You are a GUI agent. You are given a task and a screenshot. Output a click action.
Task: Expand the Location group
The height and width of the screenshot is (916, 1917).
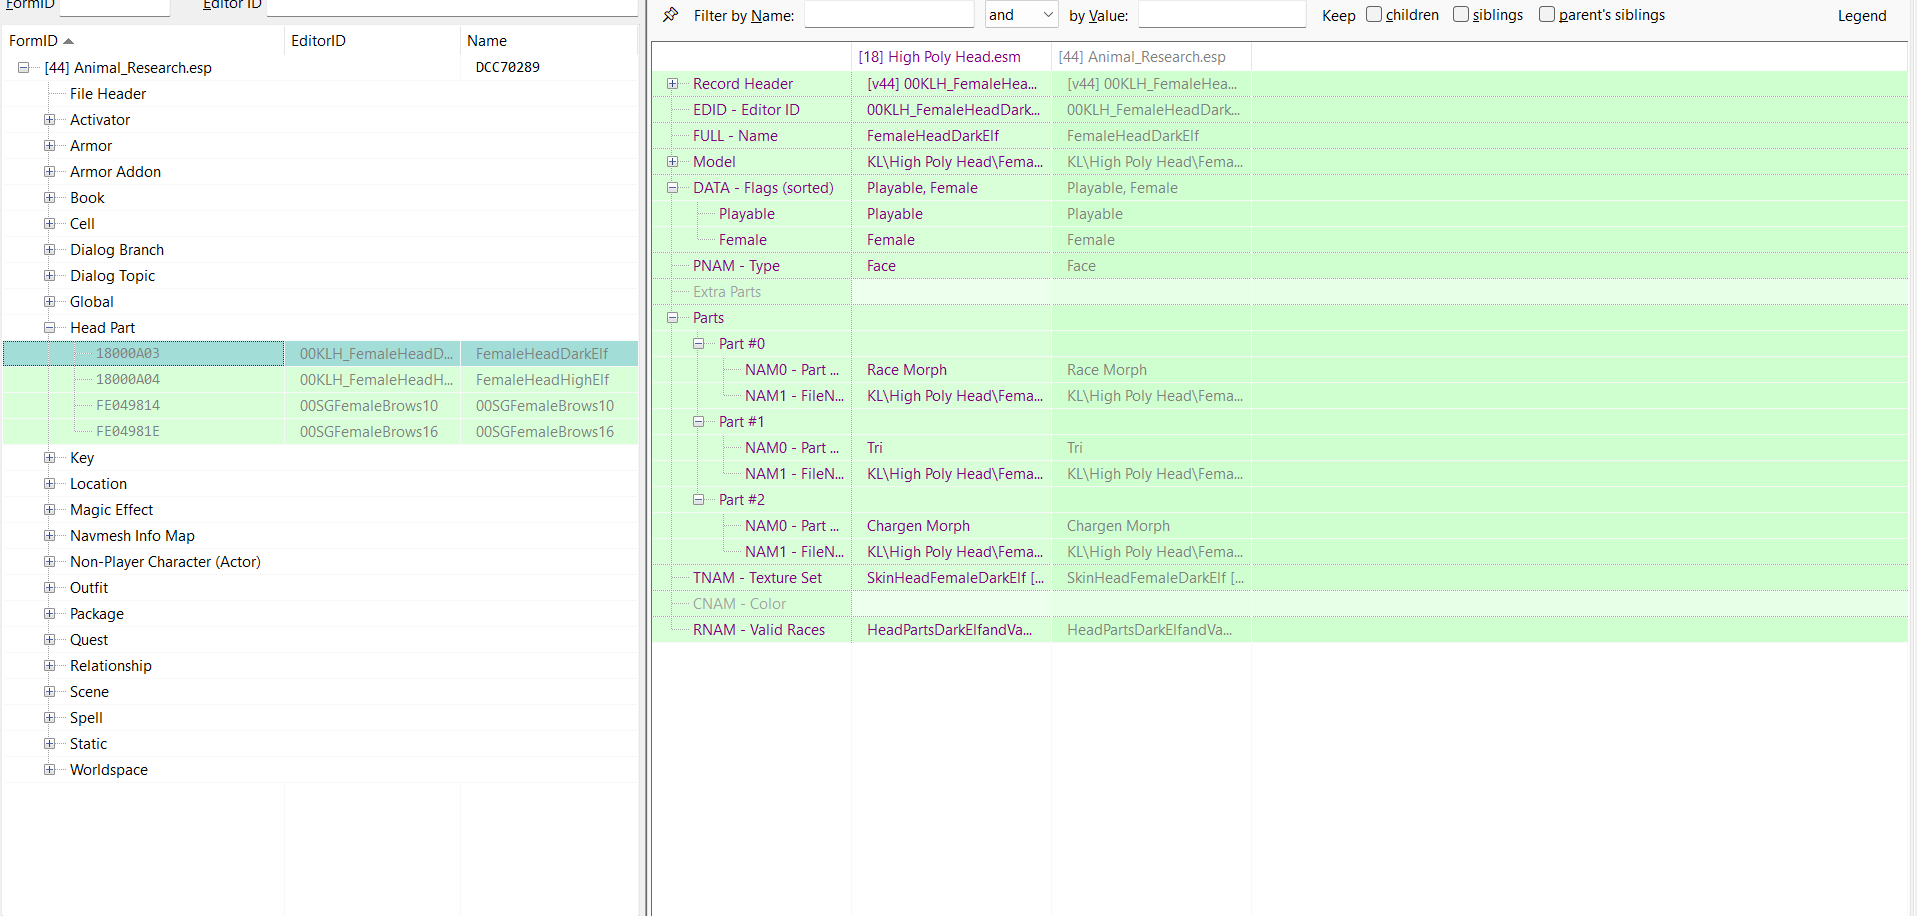tap(49, 484)
